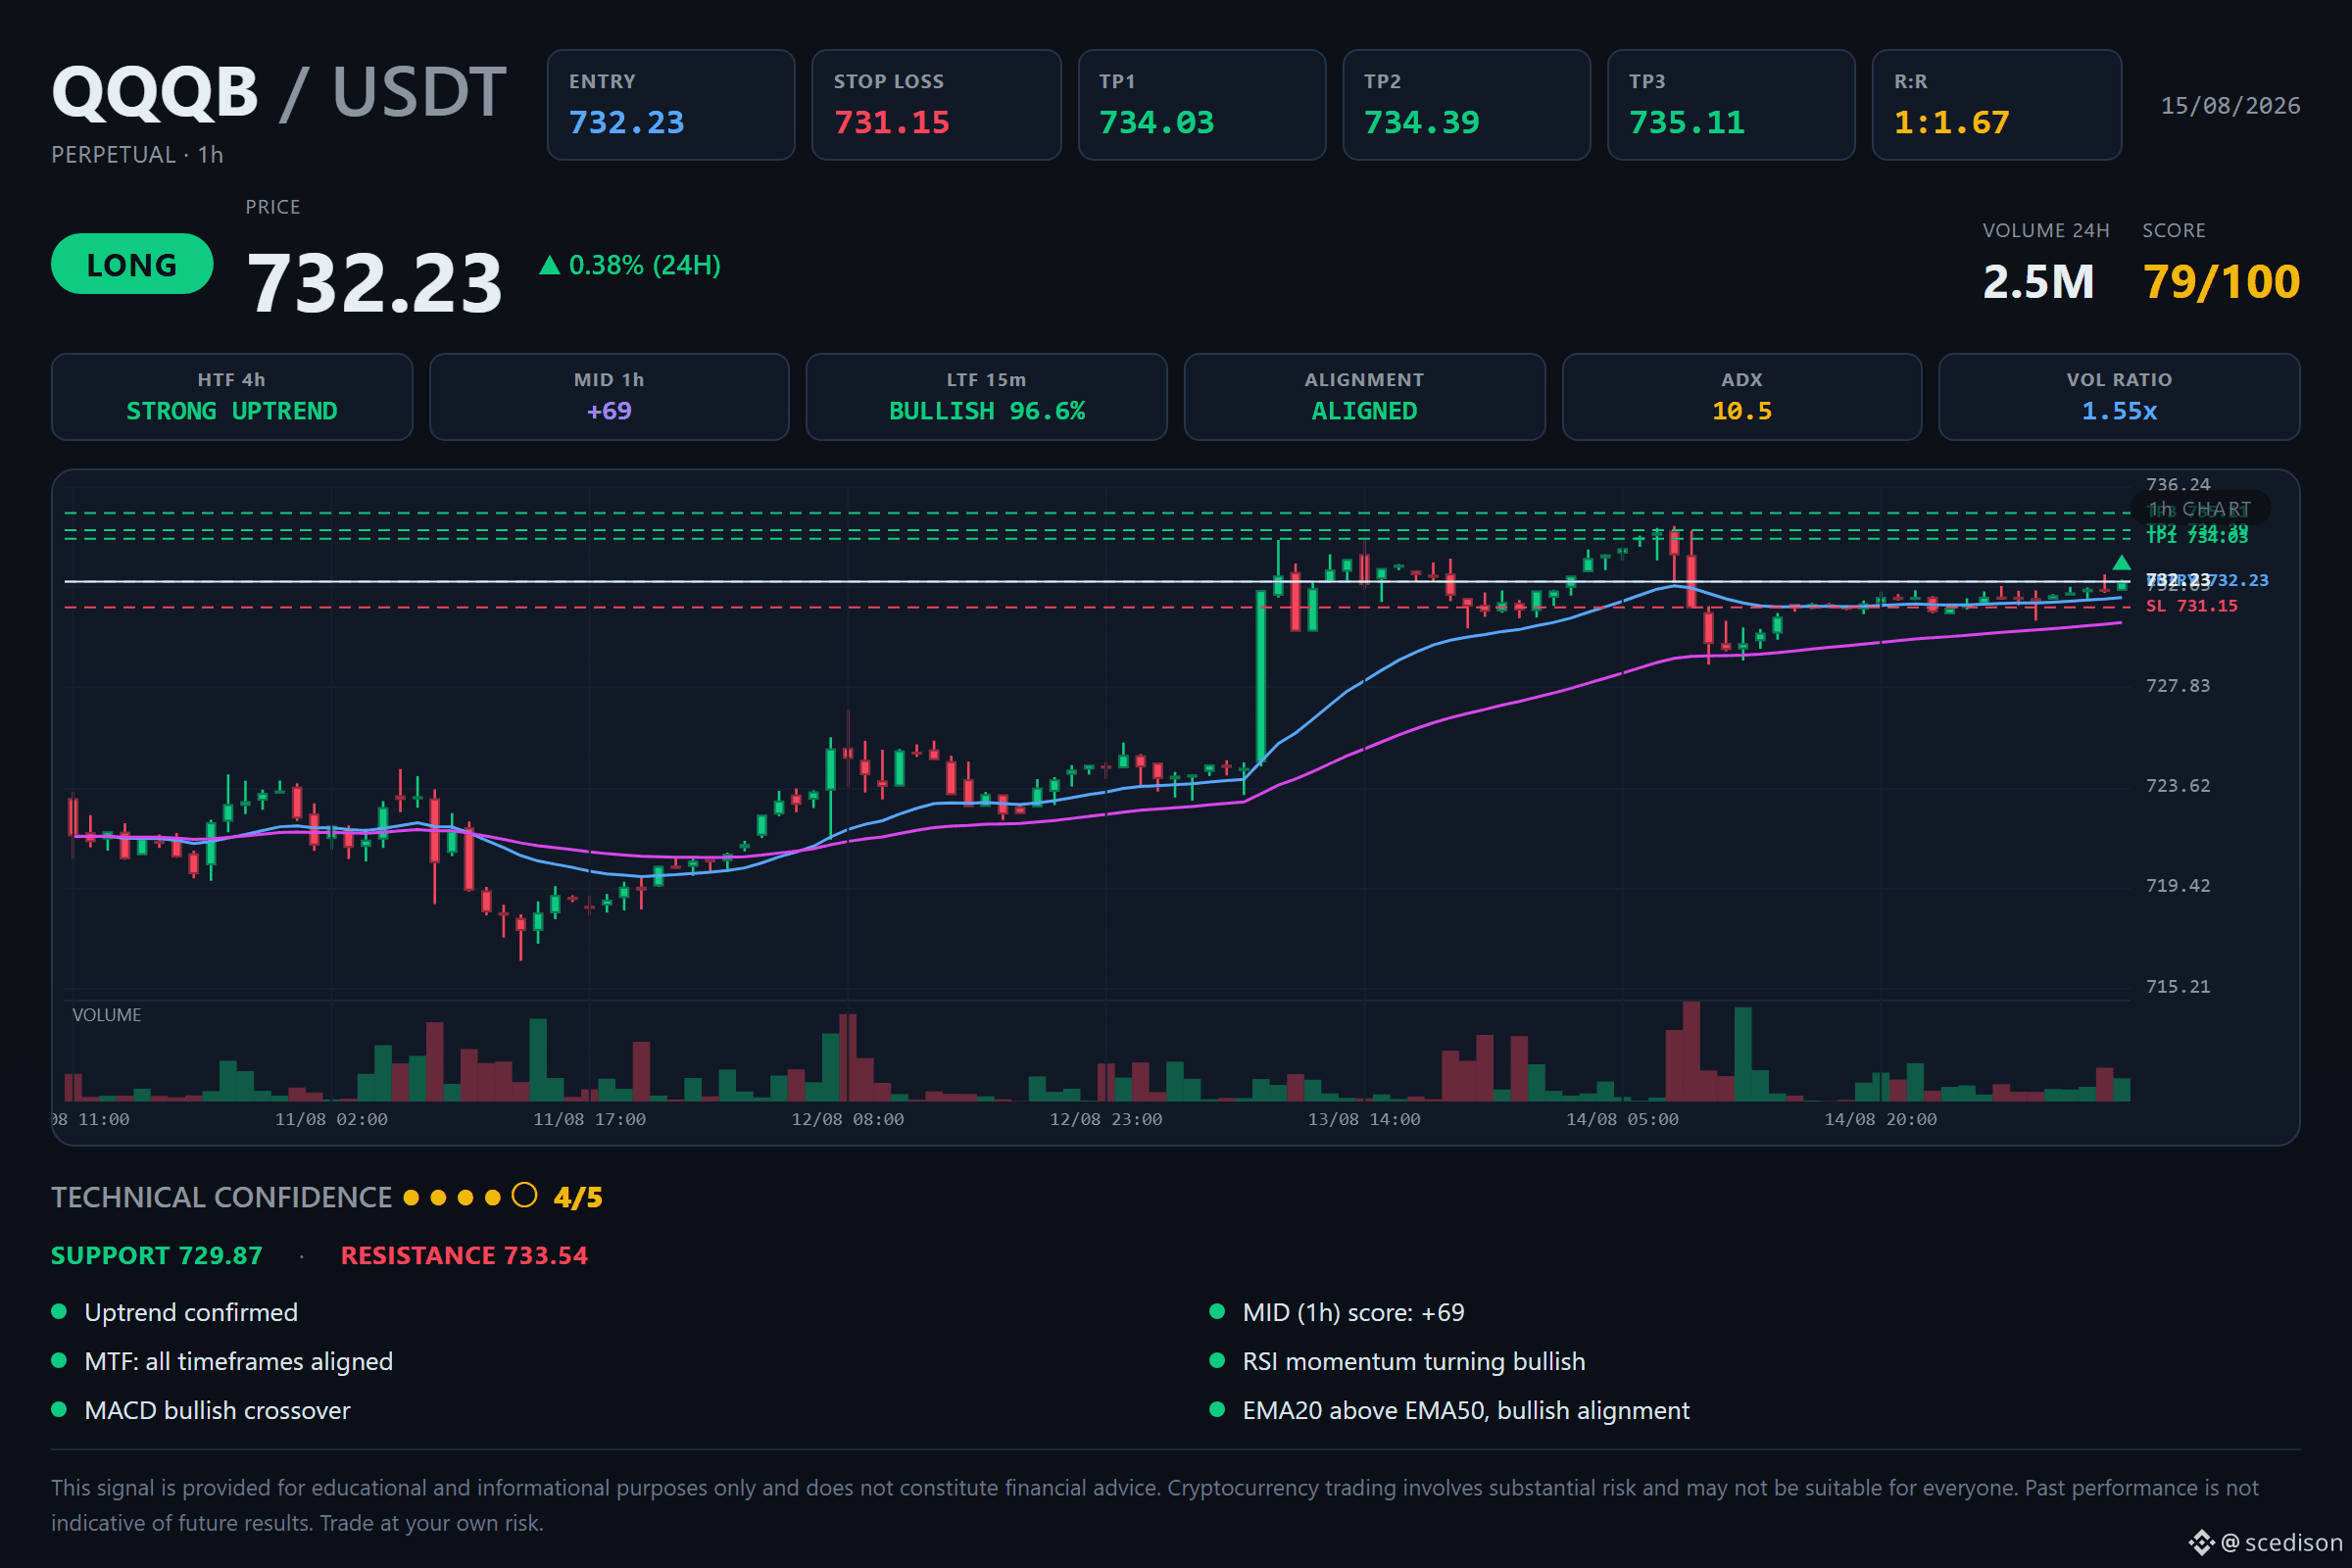This screenshot has height=1568, width=2352.
Task: Click "MTF: all timeframes aligned" bullet
Action: [x=239, y=1361]
